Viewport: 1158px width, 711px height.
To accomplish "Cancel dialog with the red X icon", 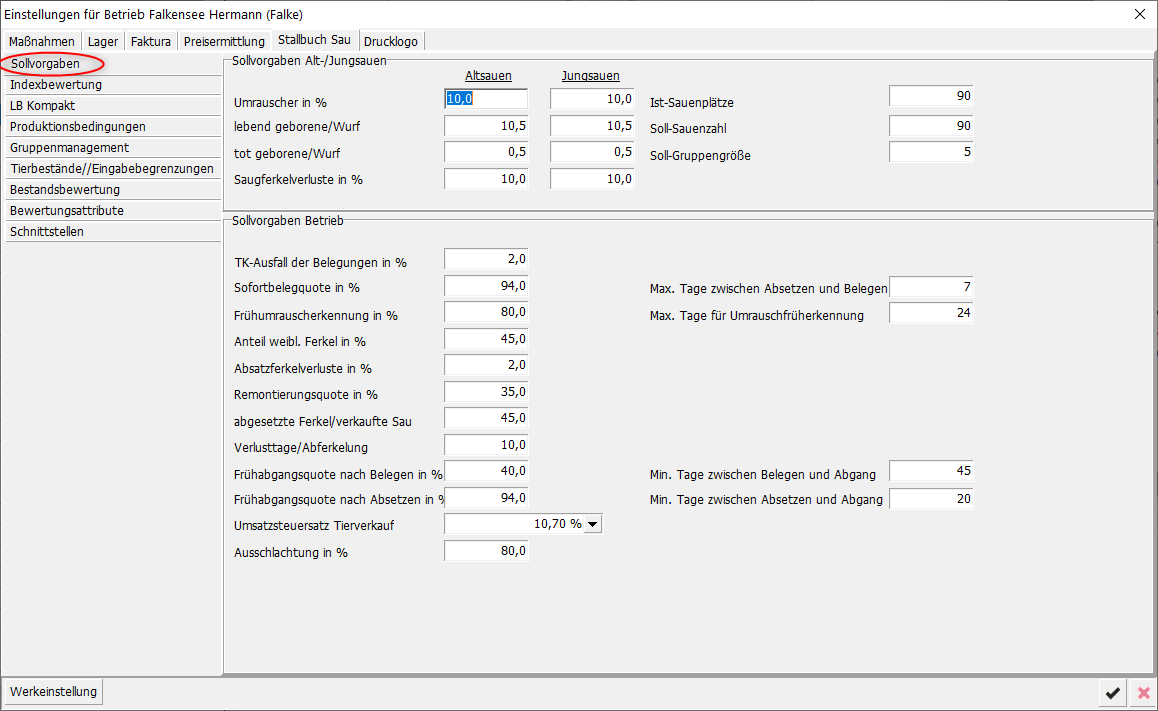I will (1143, 693).
